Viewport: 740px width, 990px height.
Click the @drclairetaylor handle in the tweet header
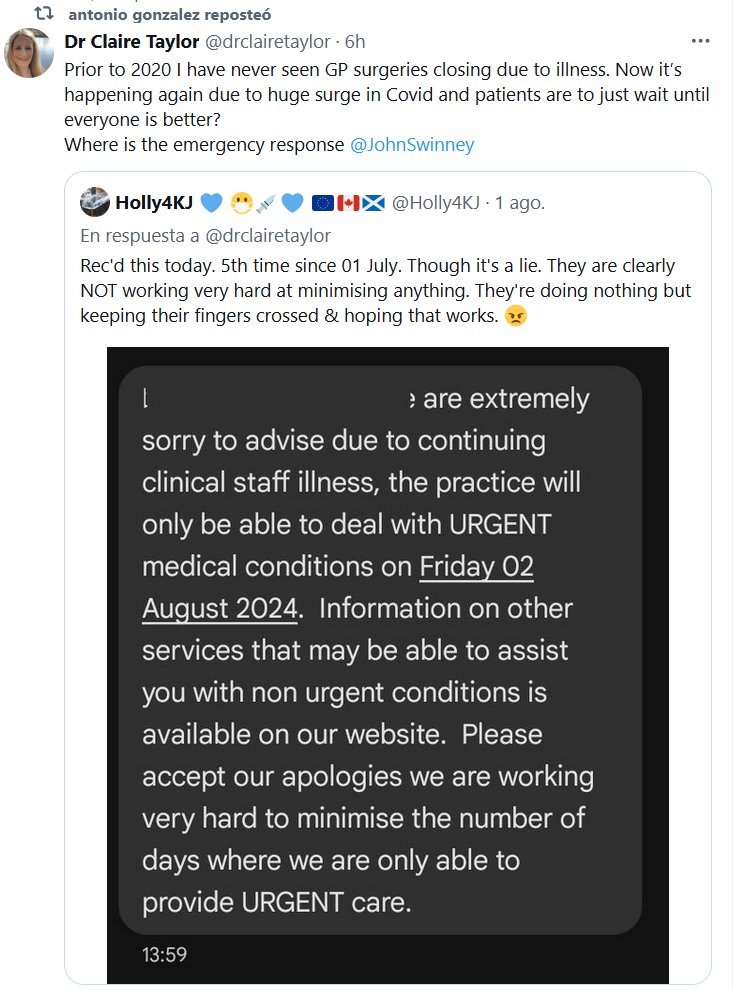[268, 41]
